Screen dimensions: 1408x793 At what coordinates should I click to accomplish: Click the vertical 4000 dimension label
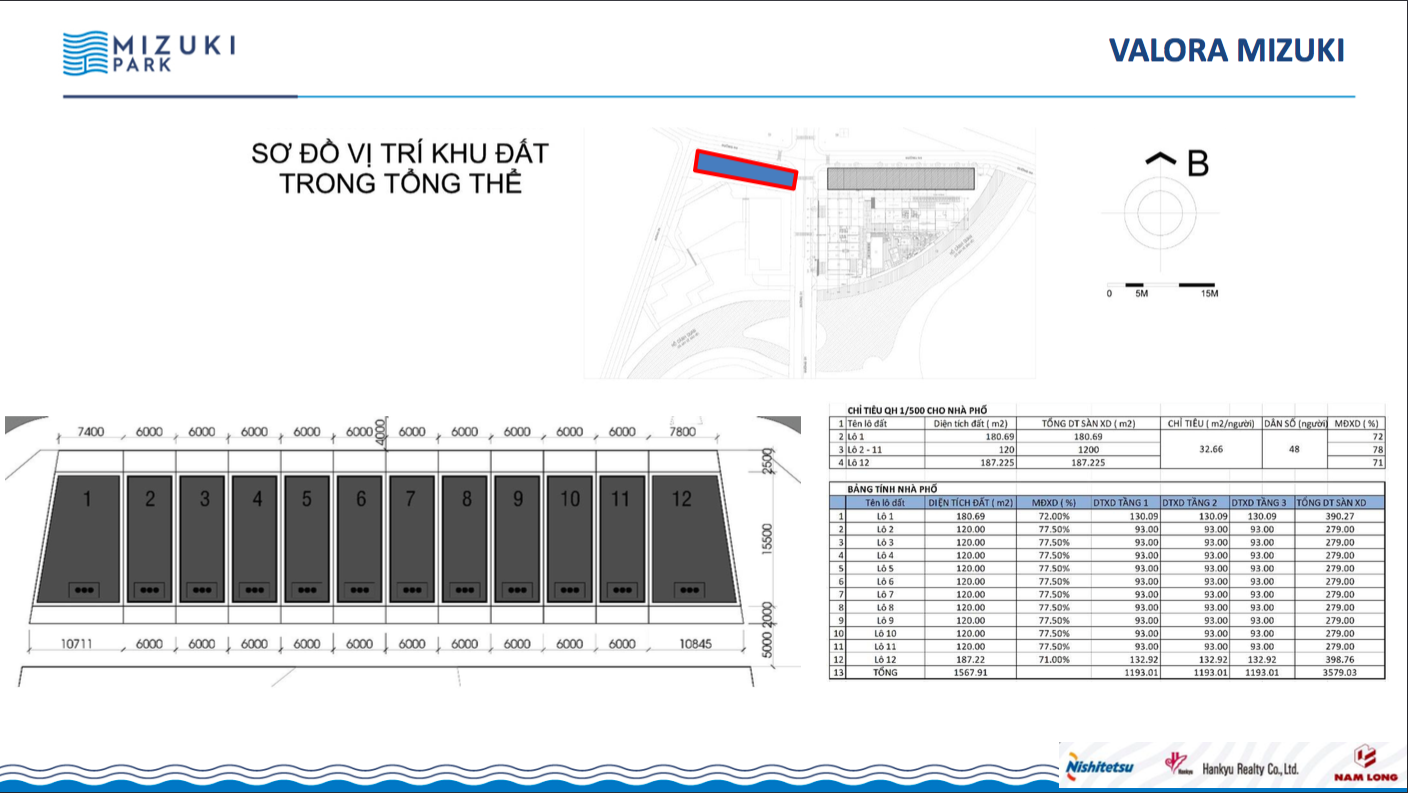380,431
